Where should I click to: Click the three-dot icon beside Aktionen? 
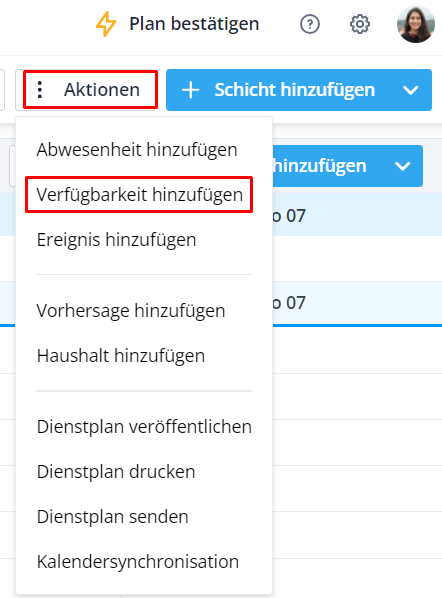pos(40,90)
